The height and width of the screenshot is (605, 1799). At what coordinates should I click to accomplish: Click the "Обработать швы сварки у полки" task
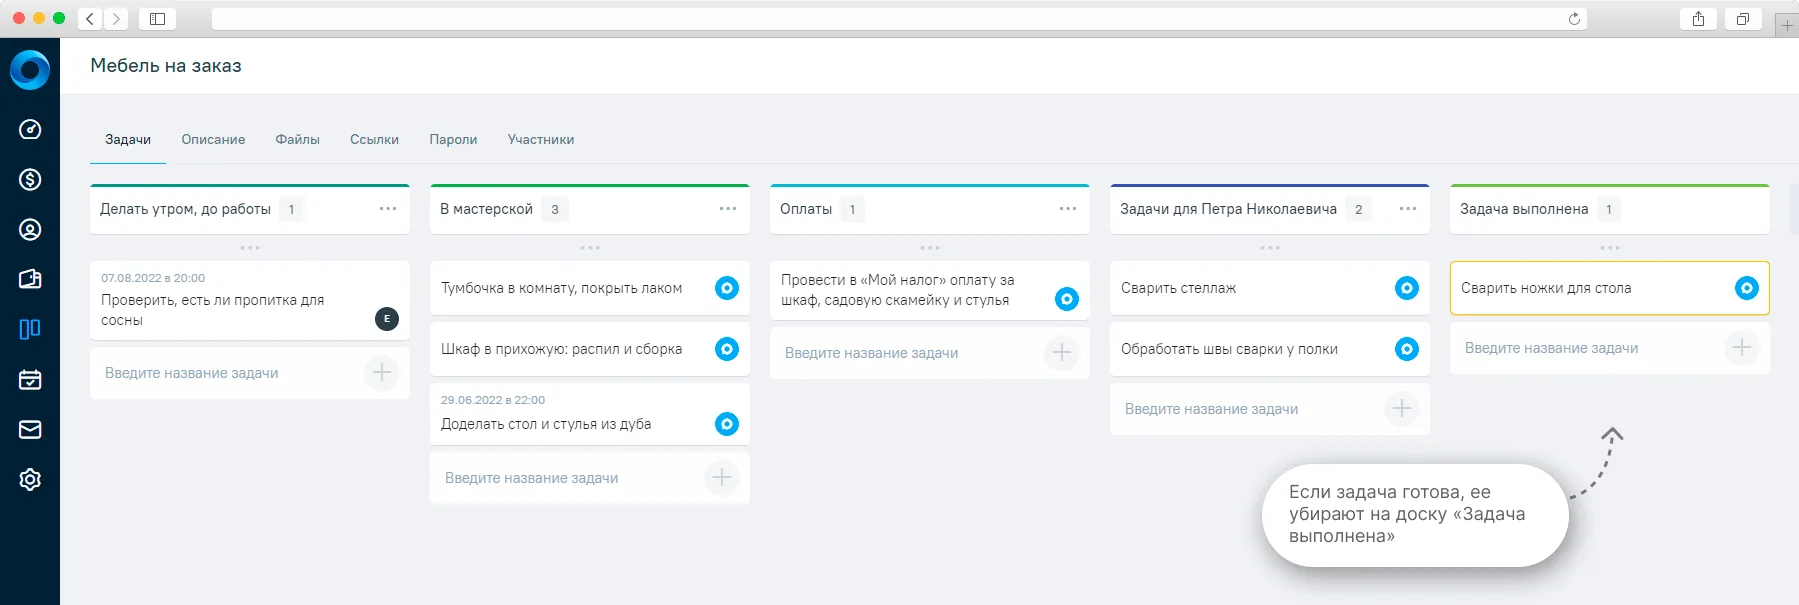coord(1270,349)
